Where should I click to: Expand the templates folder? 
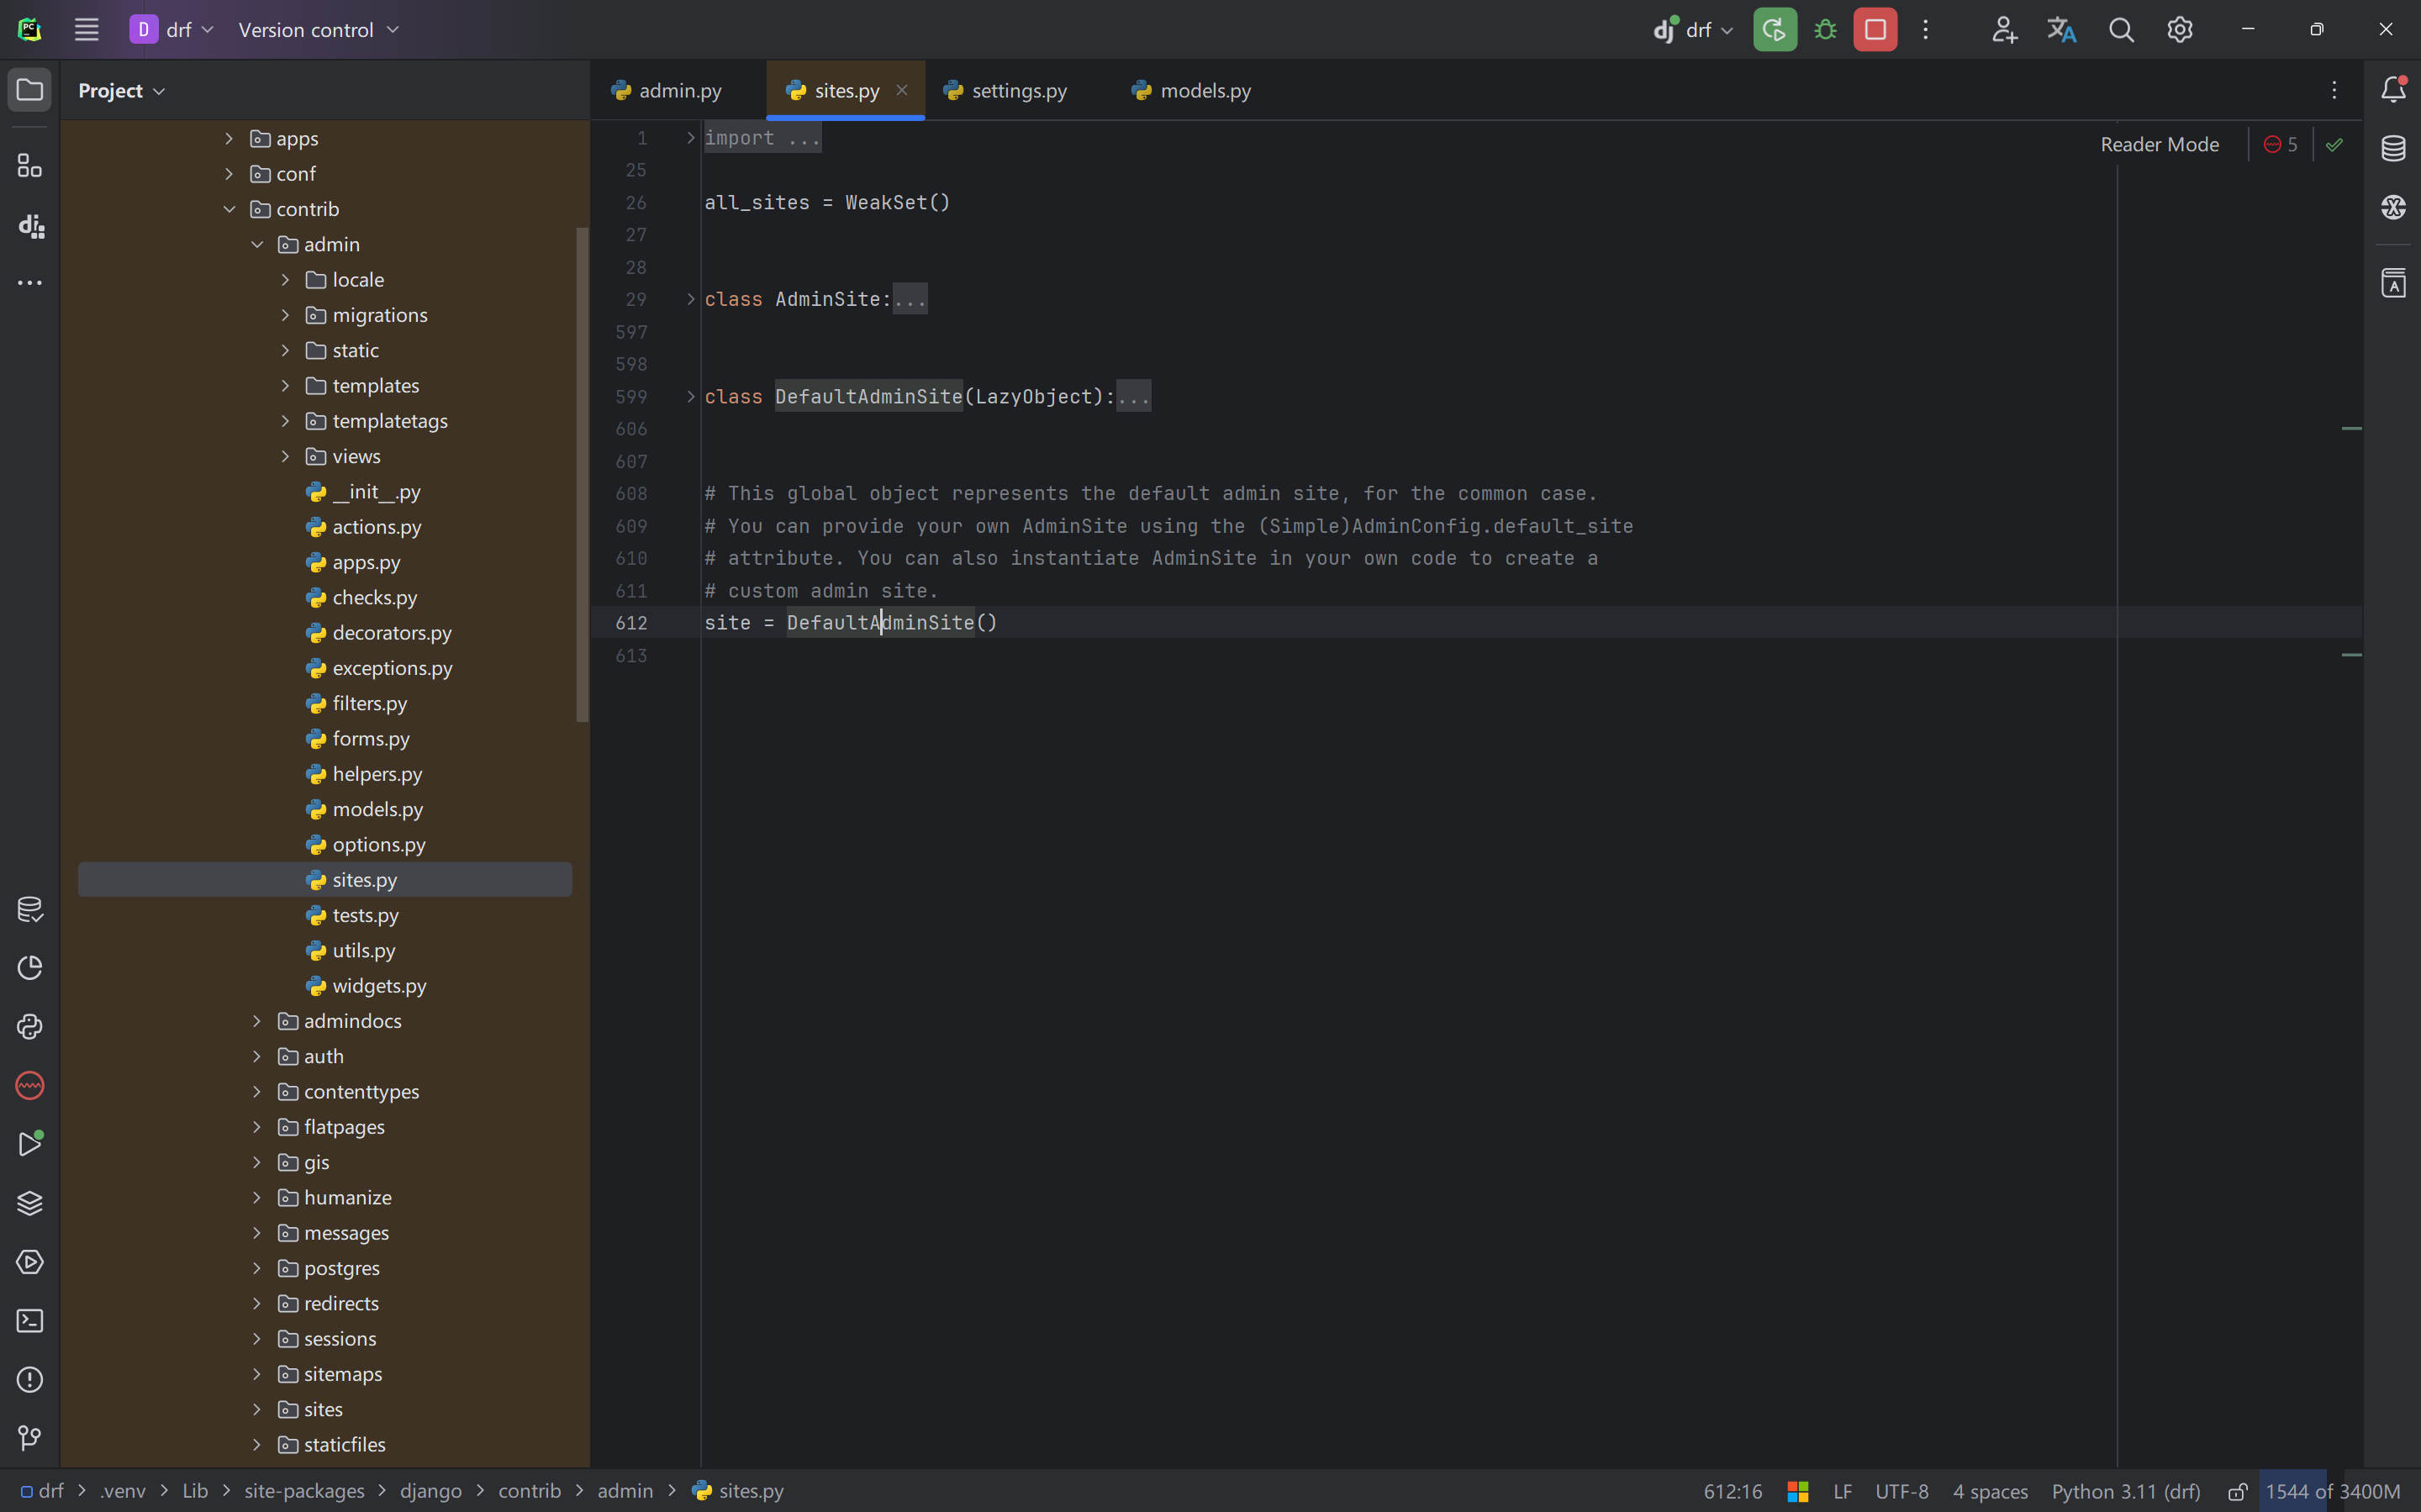[x=285, y=386]
